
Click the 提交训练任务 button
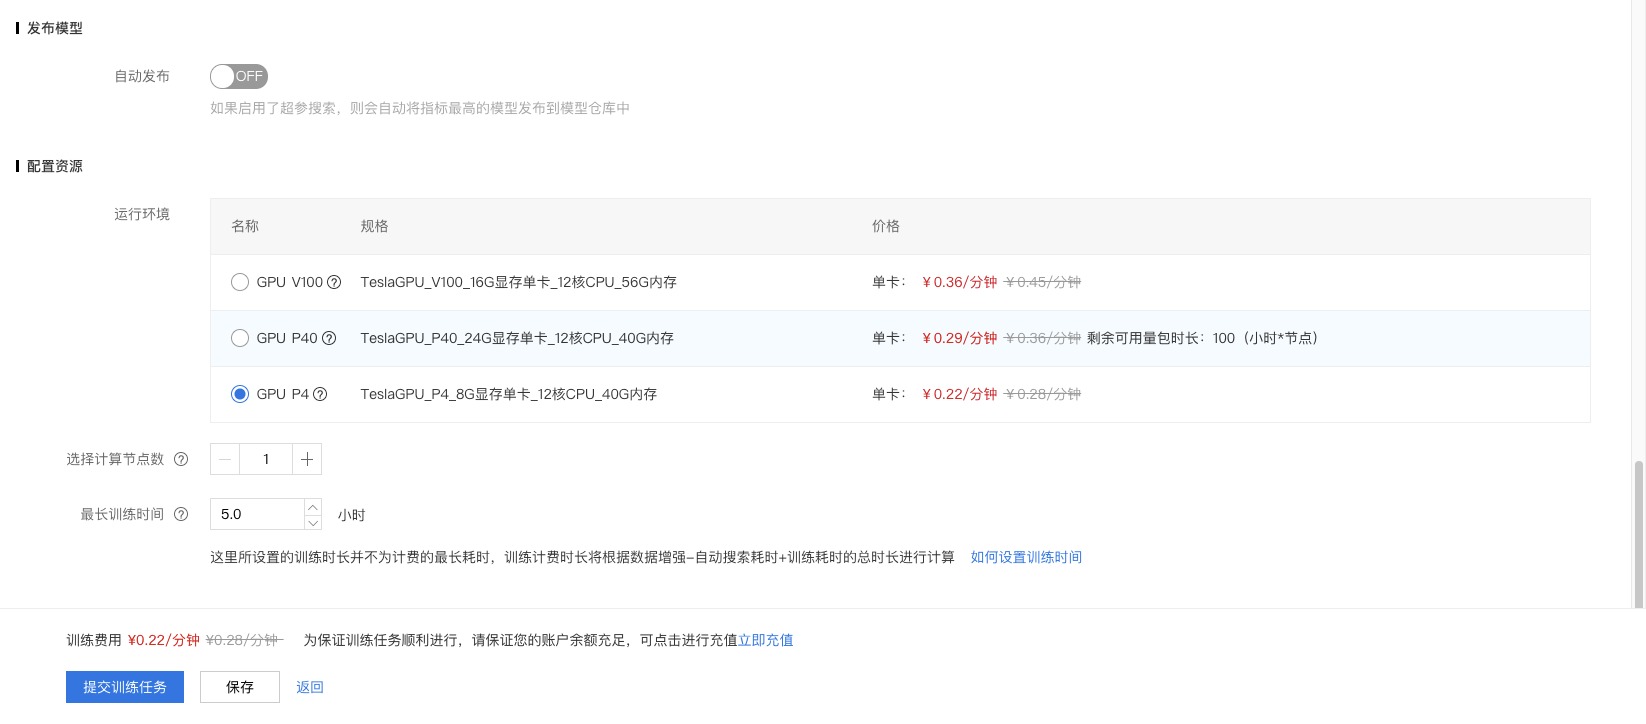(x=125, y=687)
